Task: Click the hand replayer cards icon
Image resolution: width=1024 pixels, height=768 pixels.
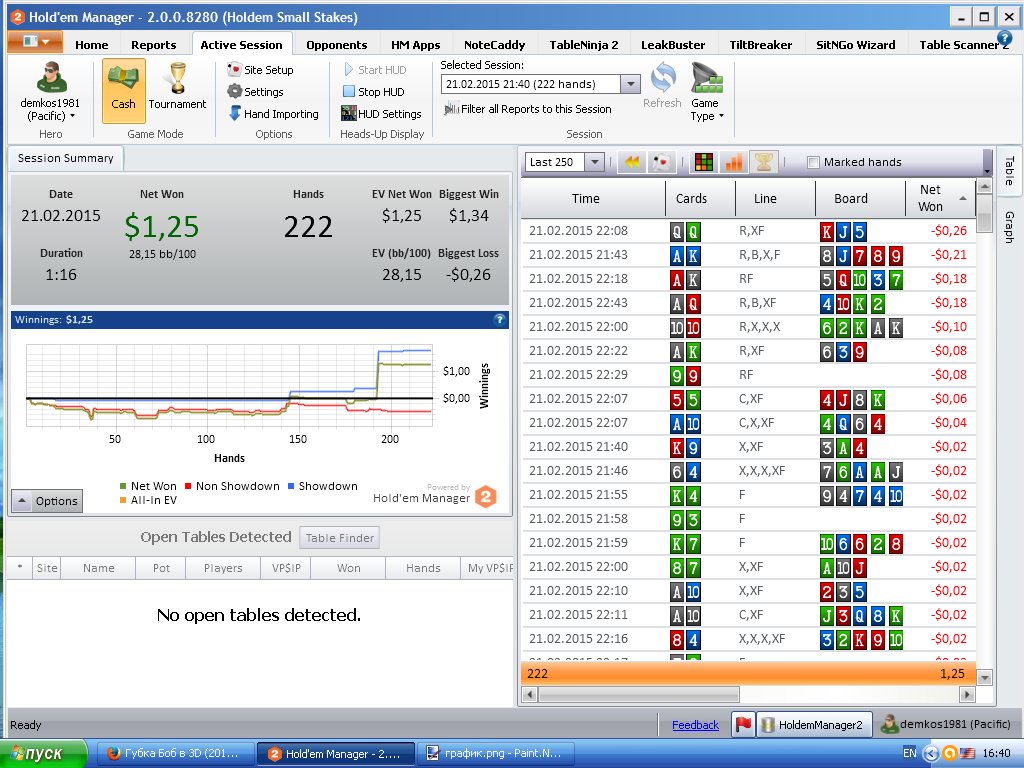Action: pyautogui.click(x=662, y=162)
